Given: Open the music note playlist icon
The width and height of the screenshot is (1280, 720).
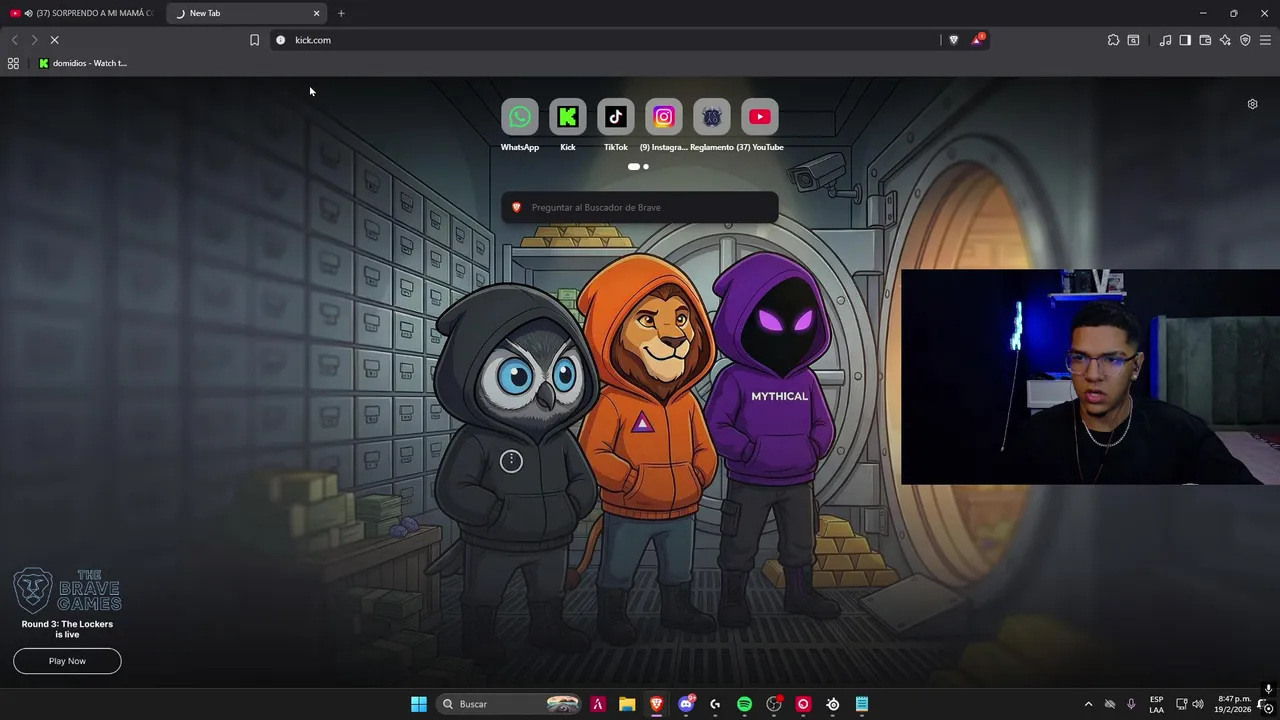Looking at the screenshot, I should click(1165, 40).
